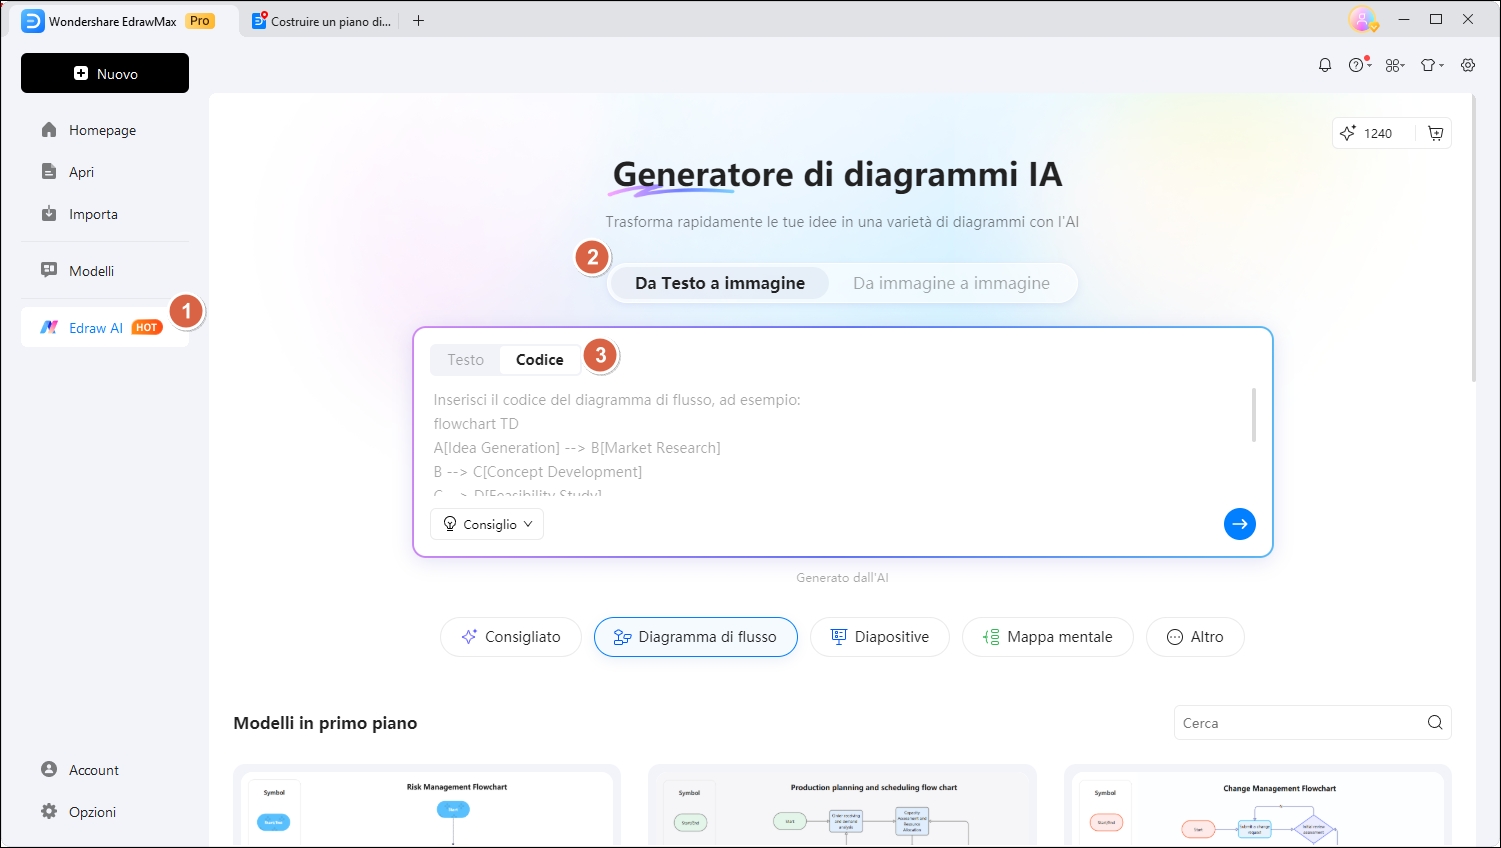This screenshot has height=848, width=1501.
Task: Click the shopping cart icon beside credits
Action: click(x=1436, y=133)
